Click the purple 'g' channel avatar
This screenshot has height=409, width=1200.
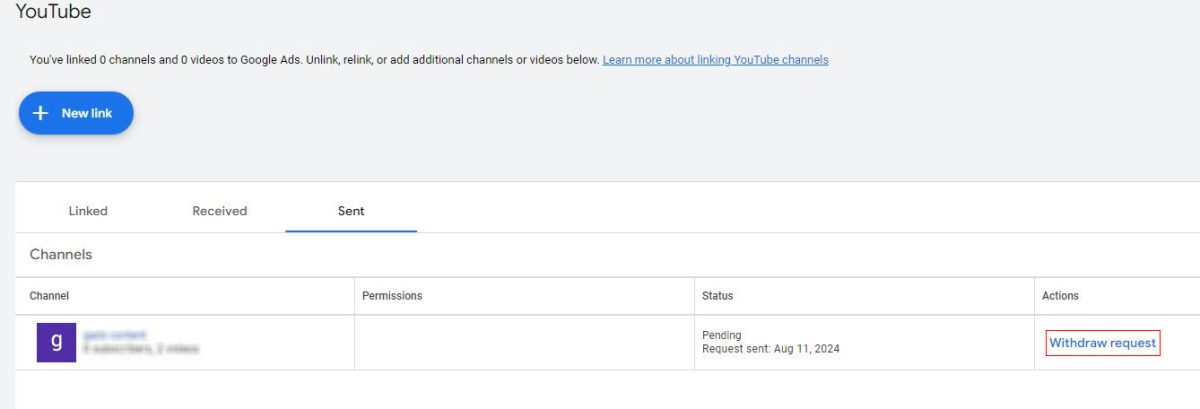(56, 342)
